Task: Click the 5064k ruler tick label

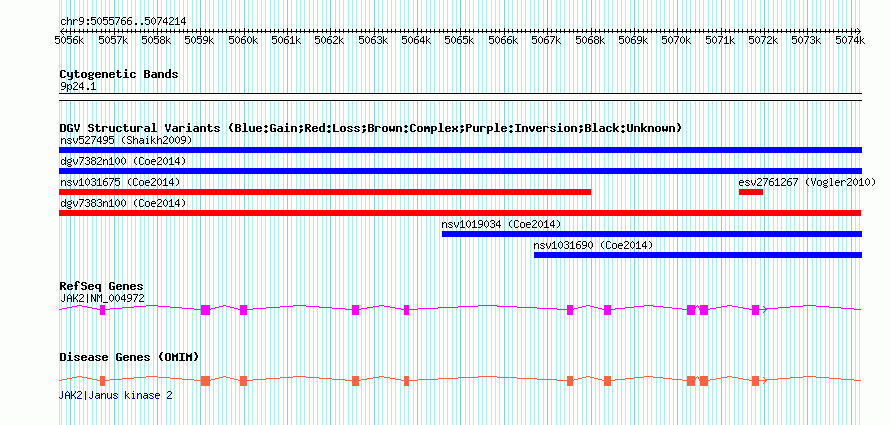Action: tap(417, 40)
